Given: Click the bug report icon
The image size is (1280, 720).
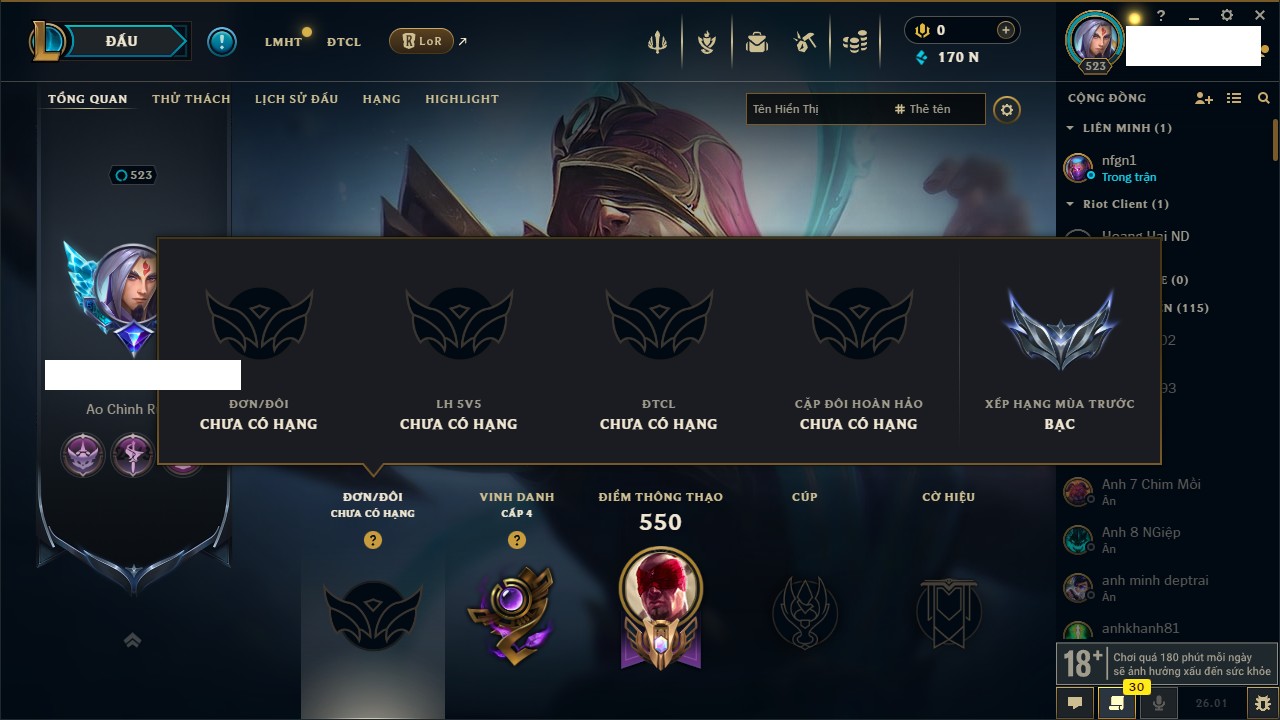Looking at the screenshot, I should coord(1262,703).
